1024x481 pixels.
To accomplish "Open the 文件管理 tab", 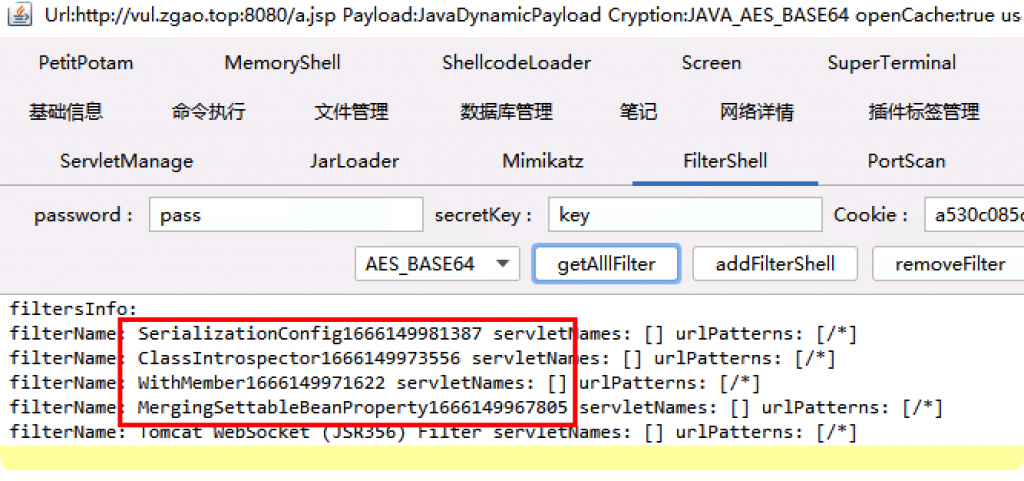I will tap(351, 112).
